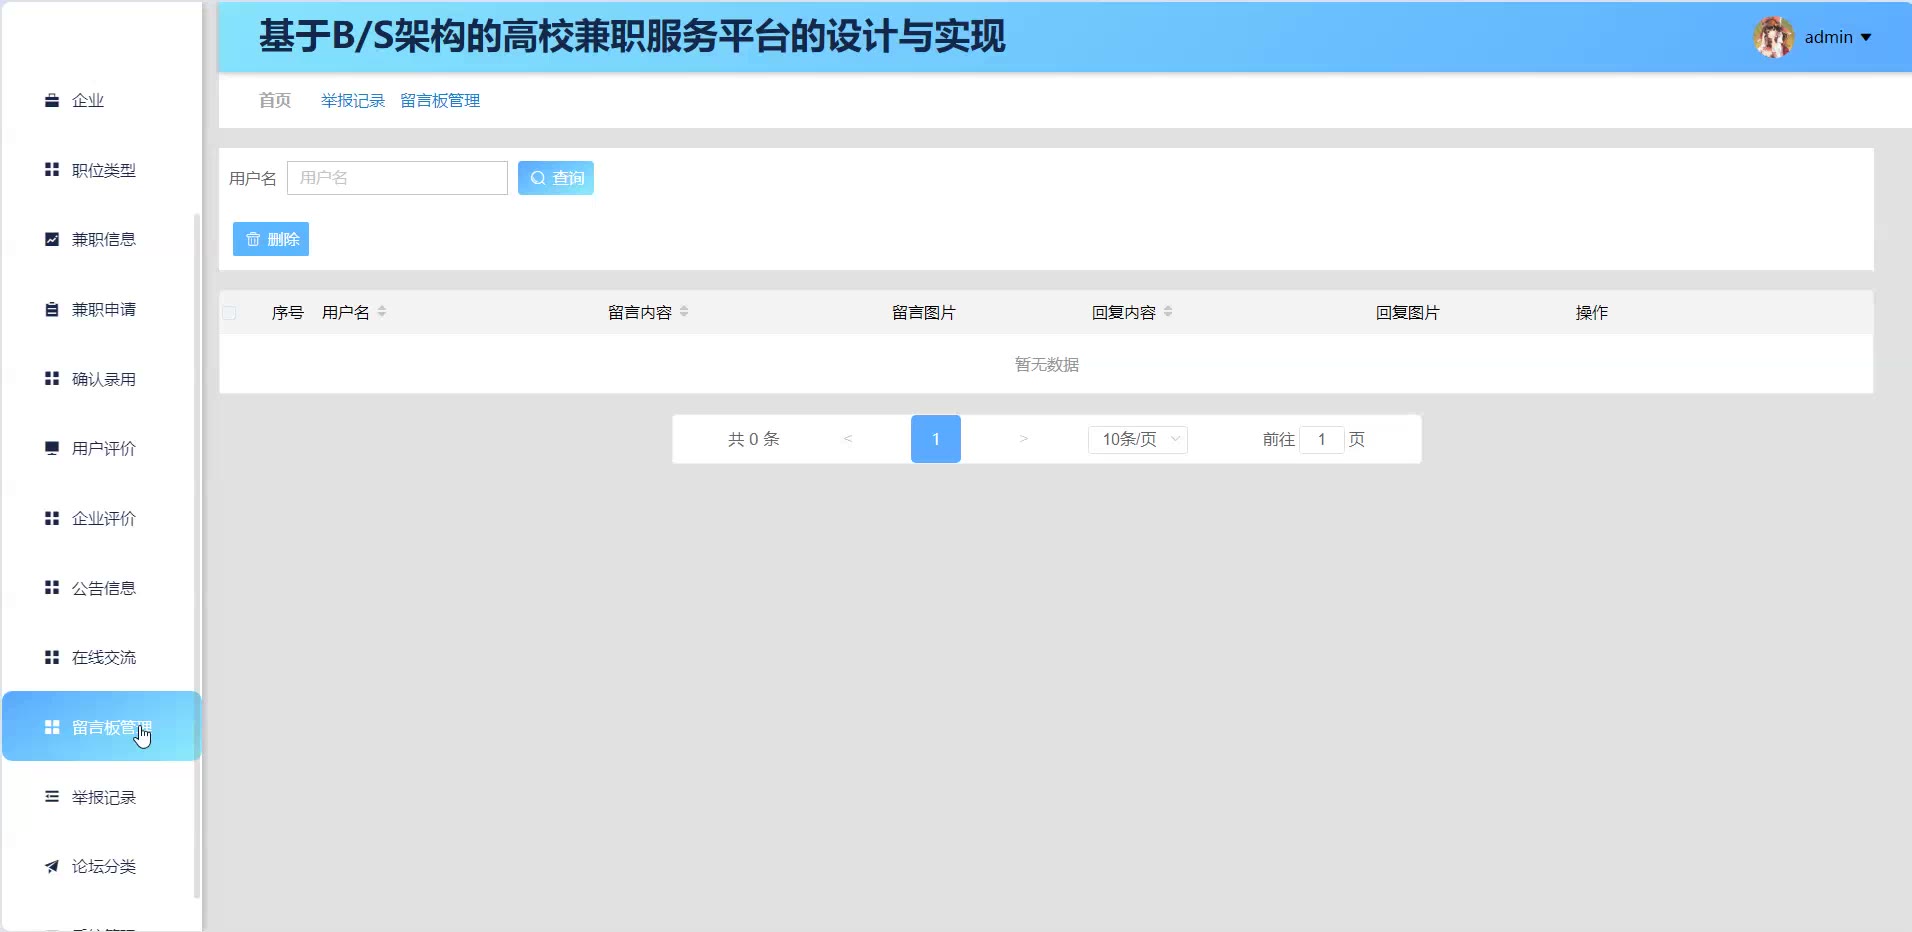Open 在线交流 in the sidebar menu

[x=103, y=657]
